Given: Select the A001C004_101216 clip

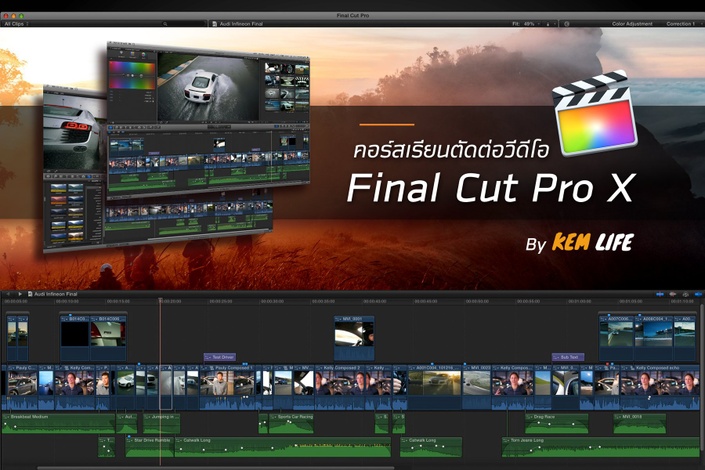Looking at the screenshot, I should 435,387.
